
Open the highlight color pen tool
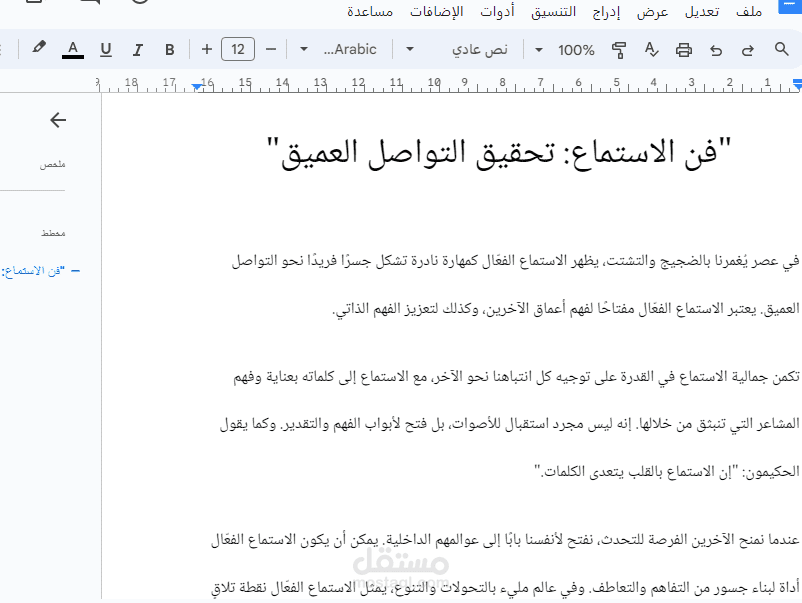[39, 48]
